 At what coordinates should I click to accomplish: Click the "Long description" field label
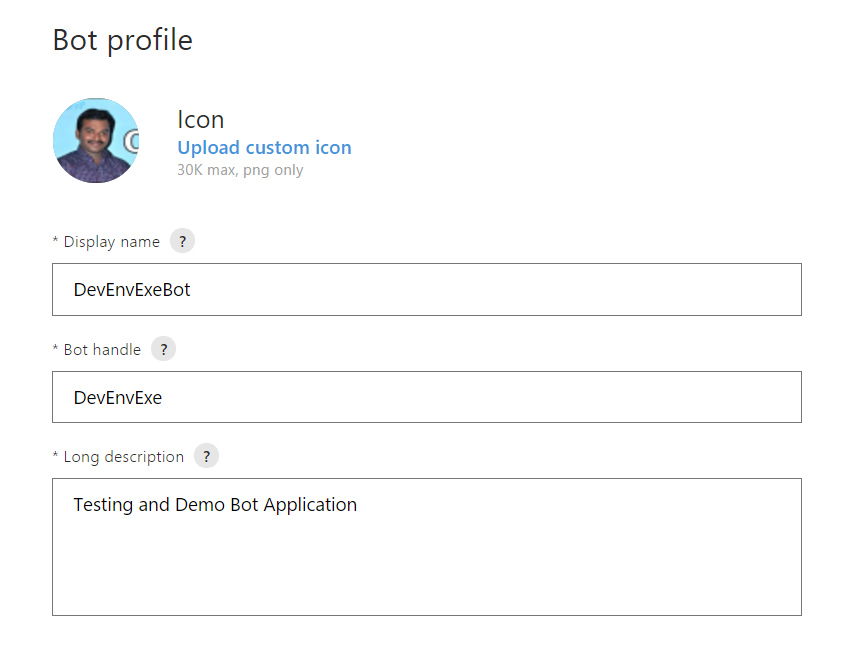(123, 457)
